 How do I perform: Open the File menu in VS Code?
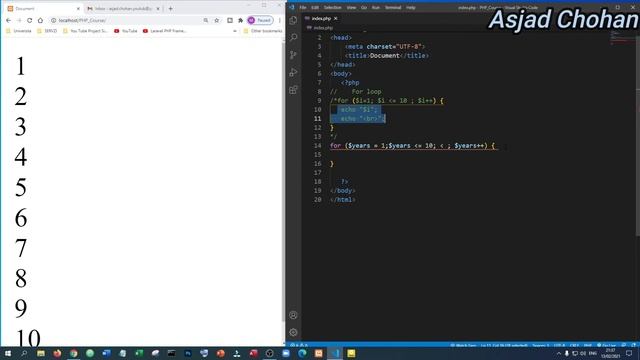(x=303, y=7)
